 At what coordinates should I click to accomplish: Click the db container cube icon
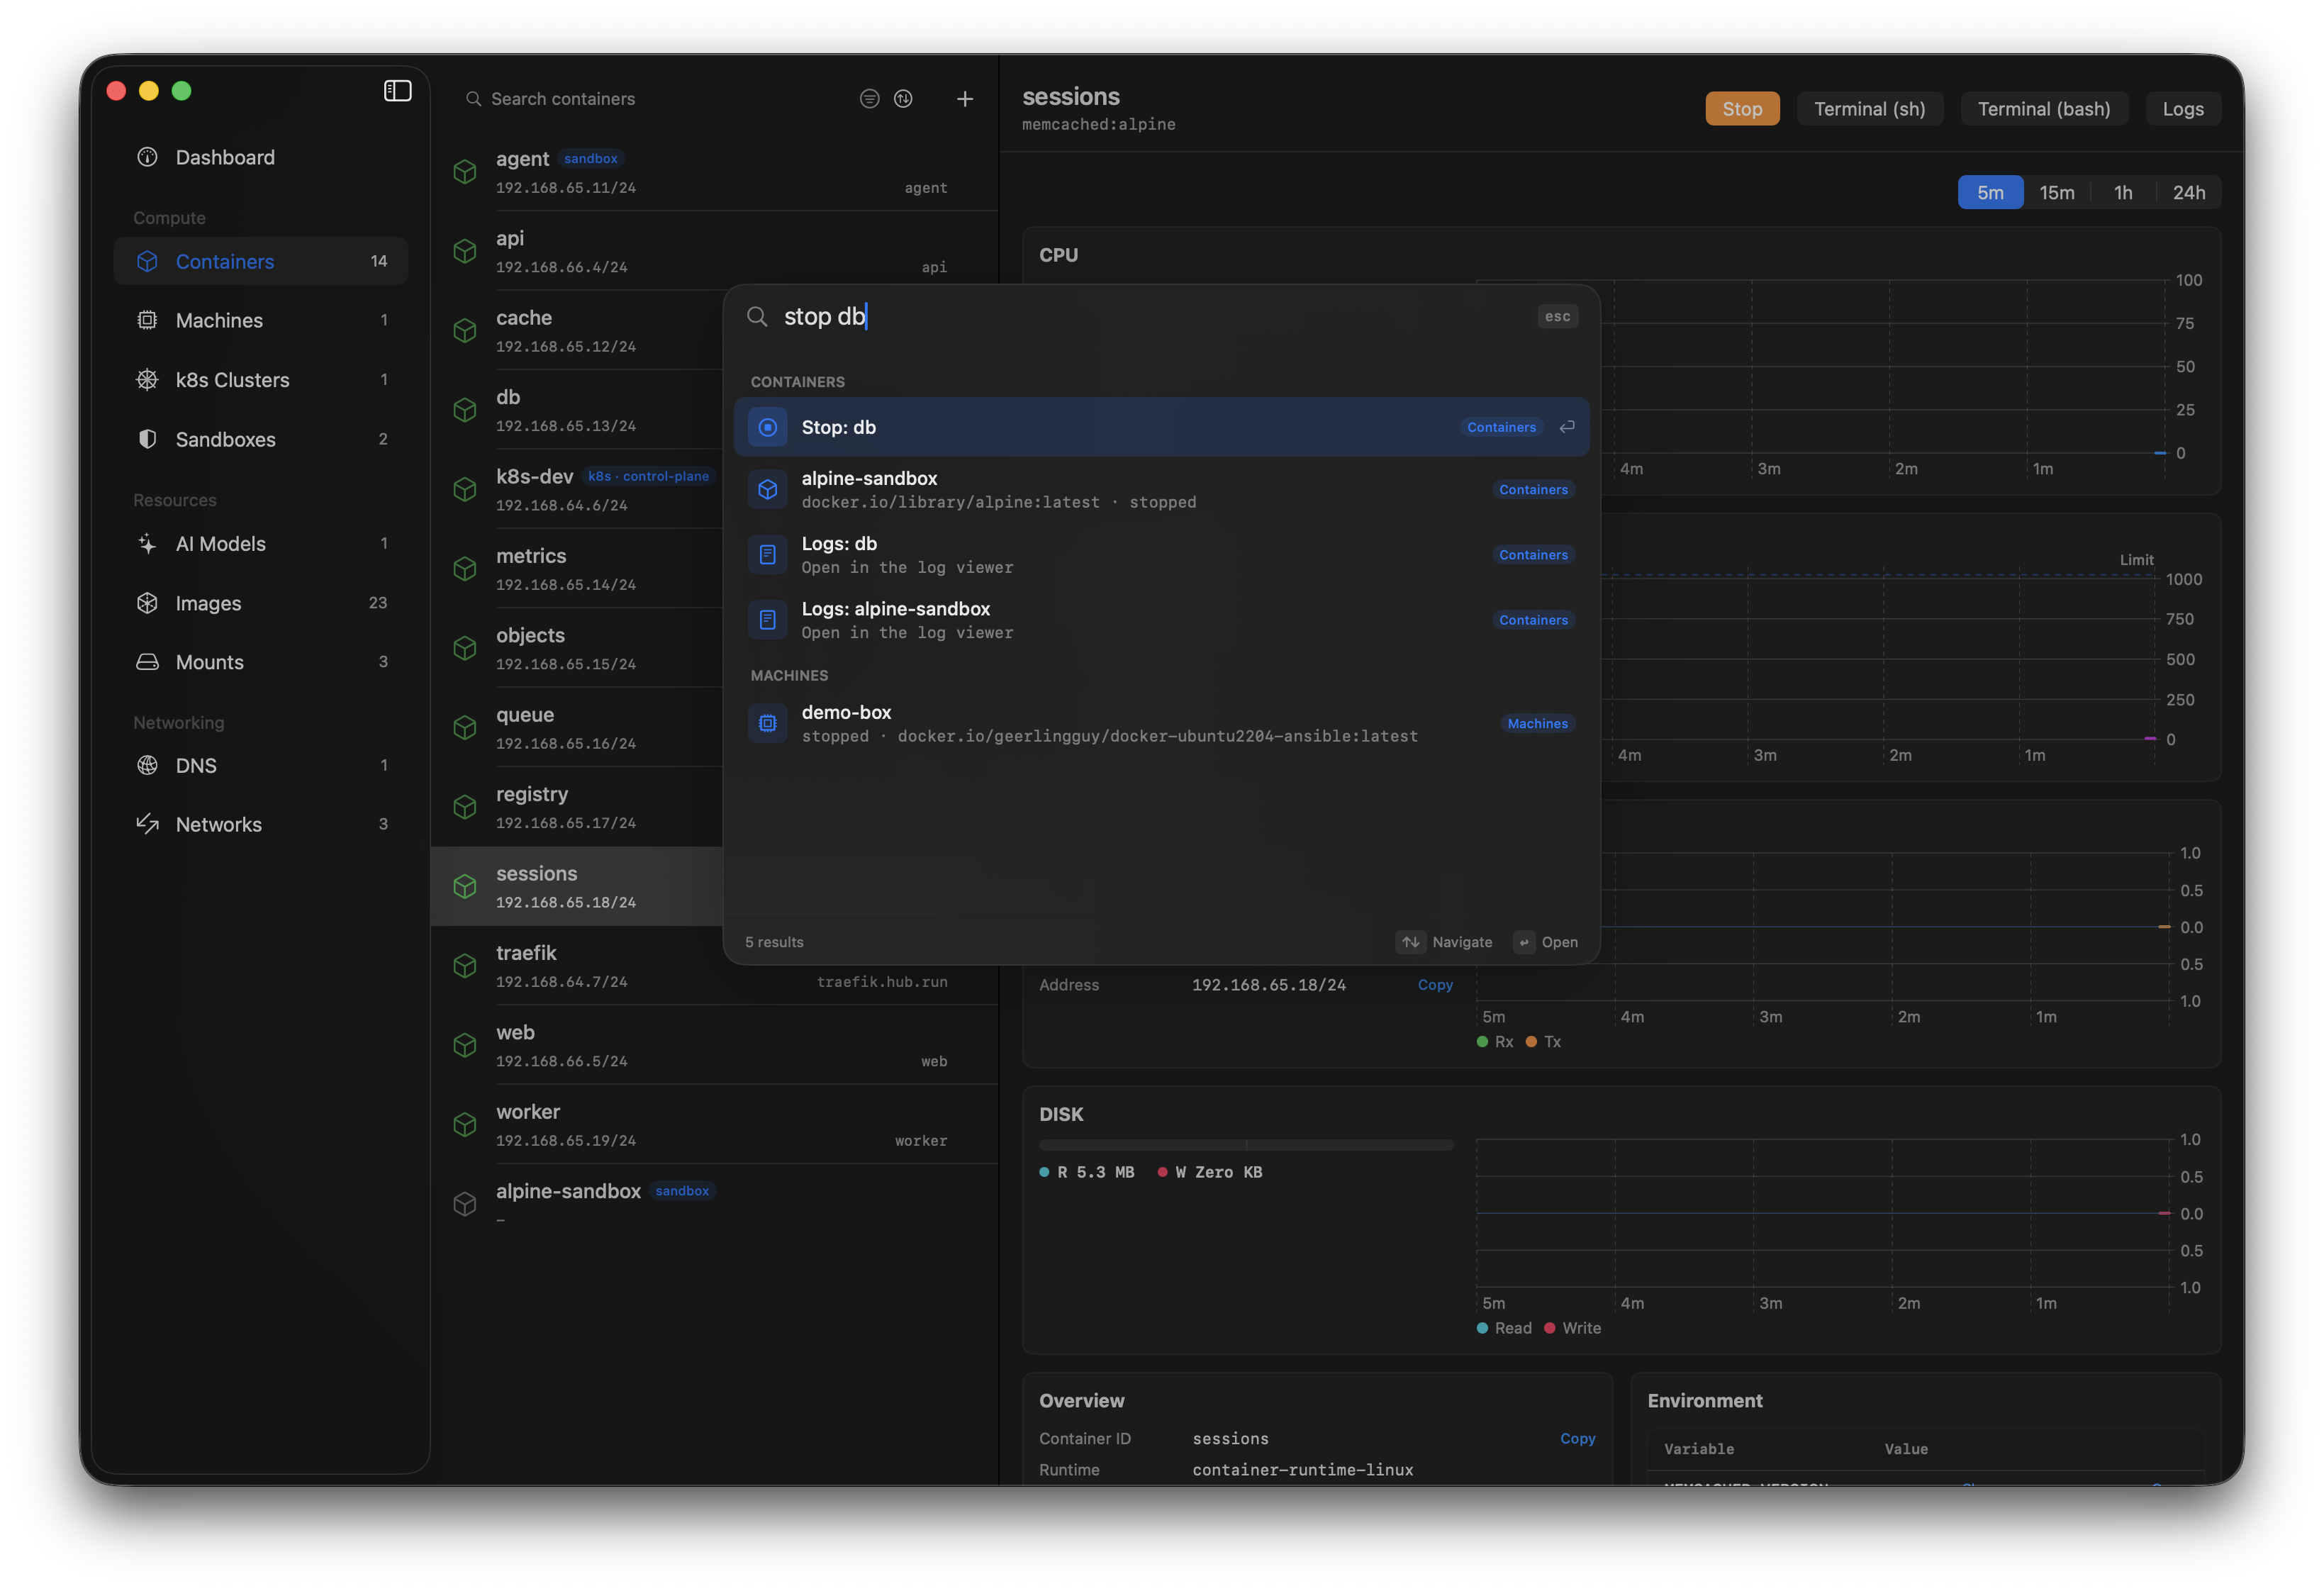[x=465, y=410]
